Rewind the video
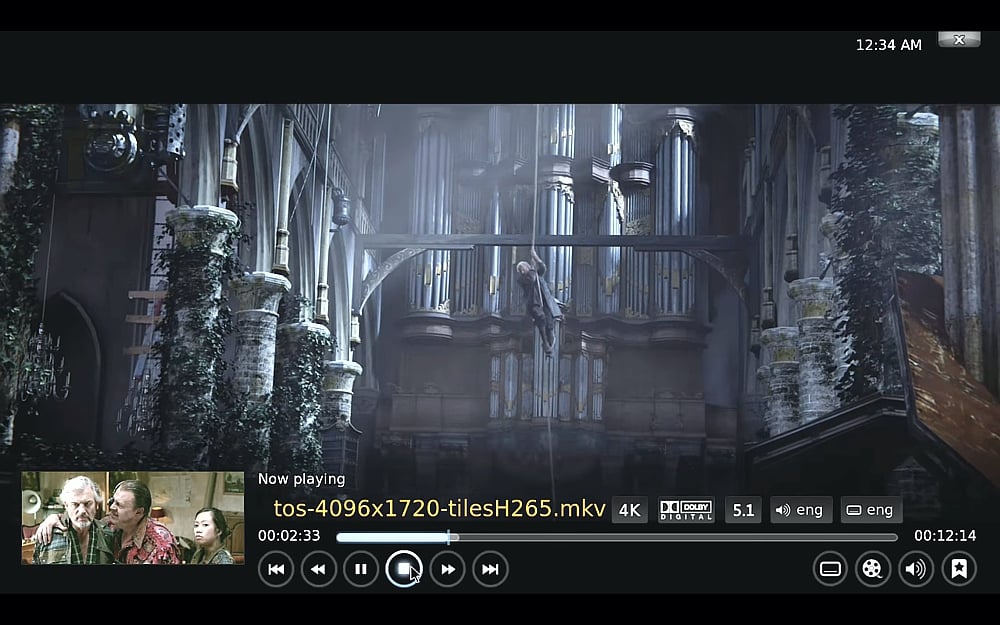Image resolution: width=1000 pixels, height=625 pixels. (x=318, y=569)
